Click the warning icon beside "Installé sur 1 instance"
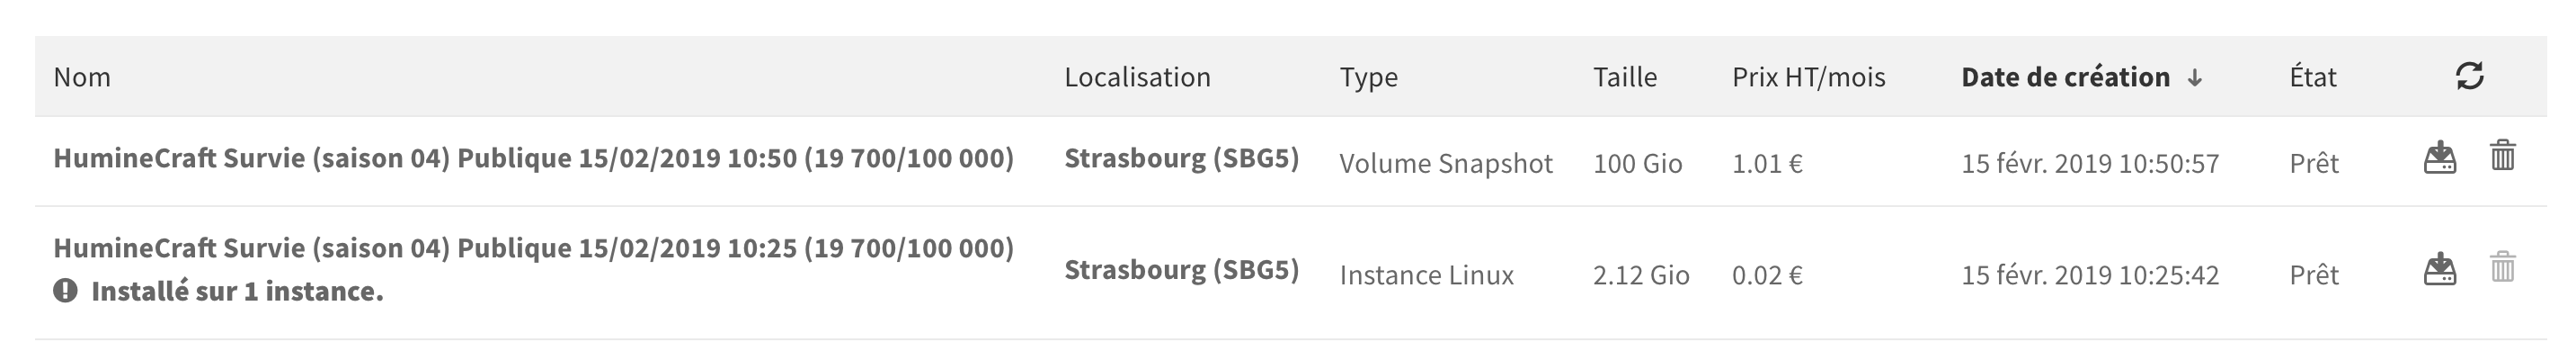 [66, 291]
